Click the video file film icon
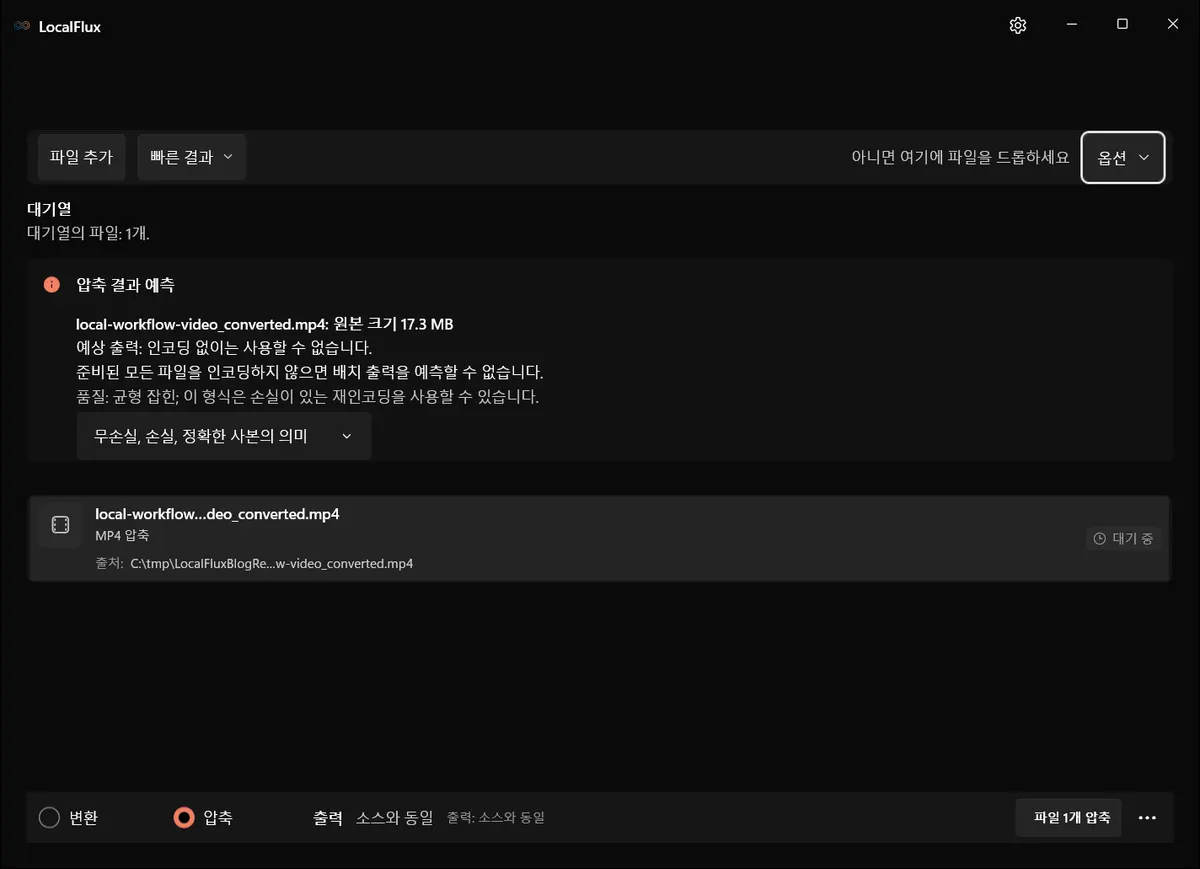 point(60,525)
